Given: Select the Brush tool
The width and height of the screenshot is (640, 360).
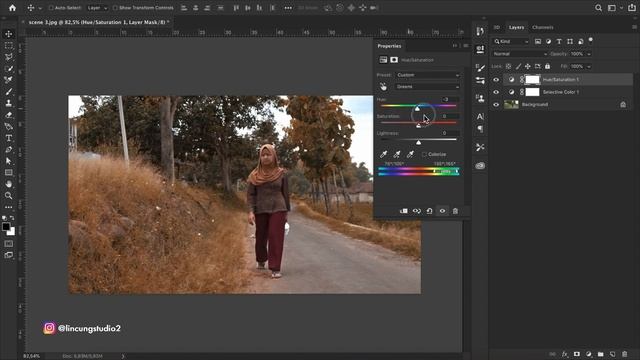Looking at the screenshot, I should click(x=9, y=91).
